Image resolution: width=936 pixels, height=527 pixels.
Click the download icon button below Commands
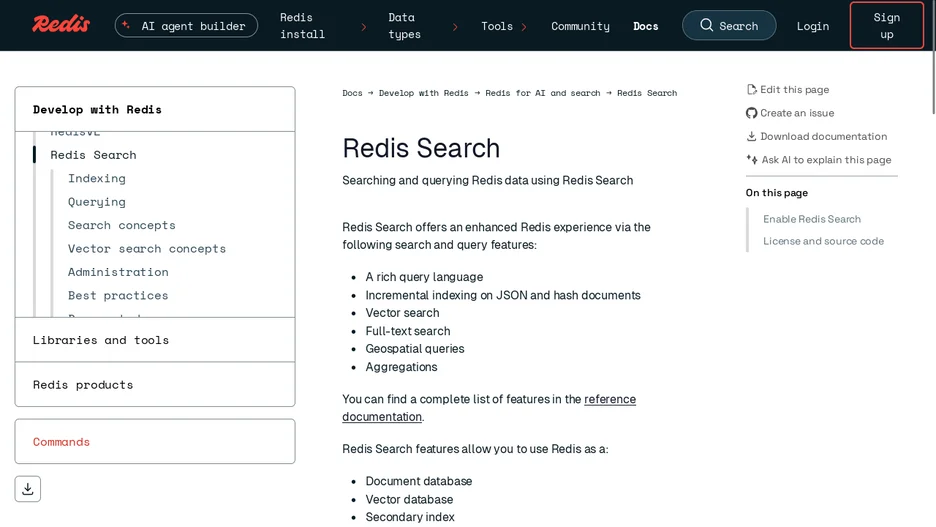[27, 489]
